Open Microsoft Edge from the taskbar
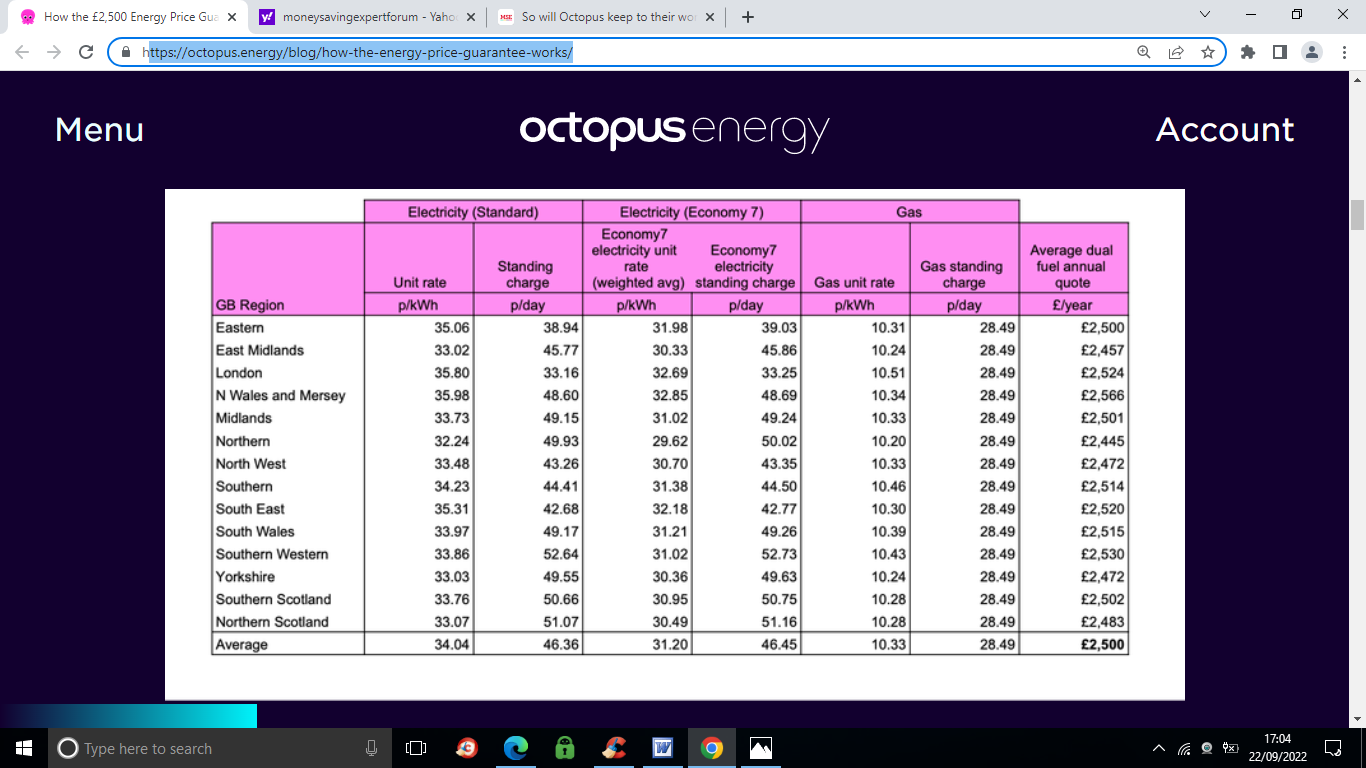The height and width of the screenshot is (768, 1366). click(516, 748)
